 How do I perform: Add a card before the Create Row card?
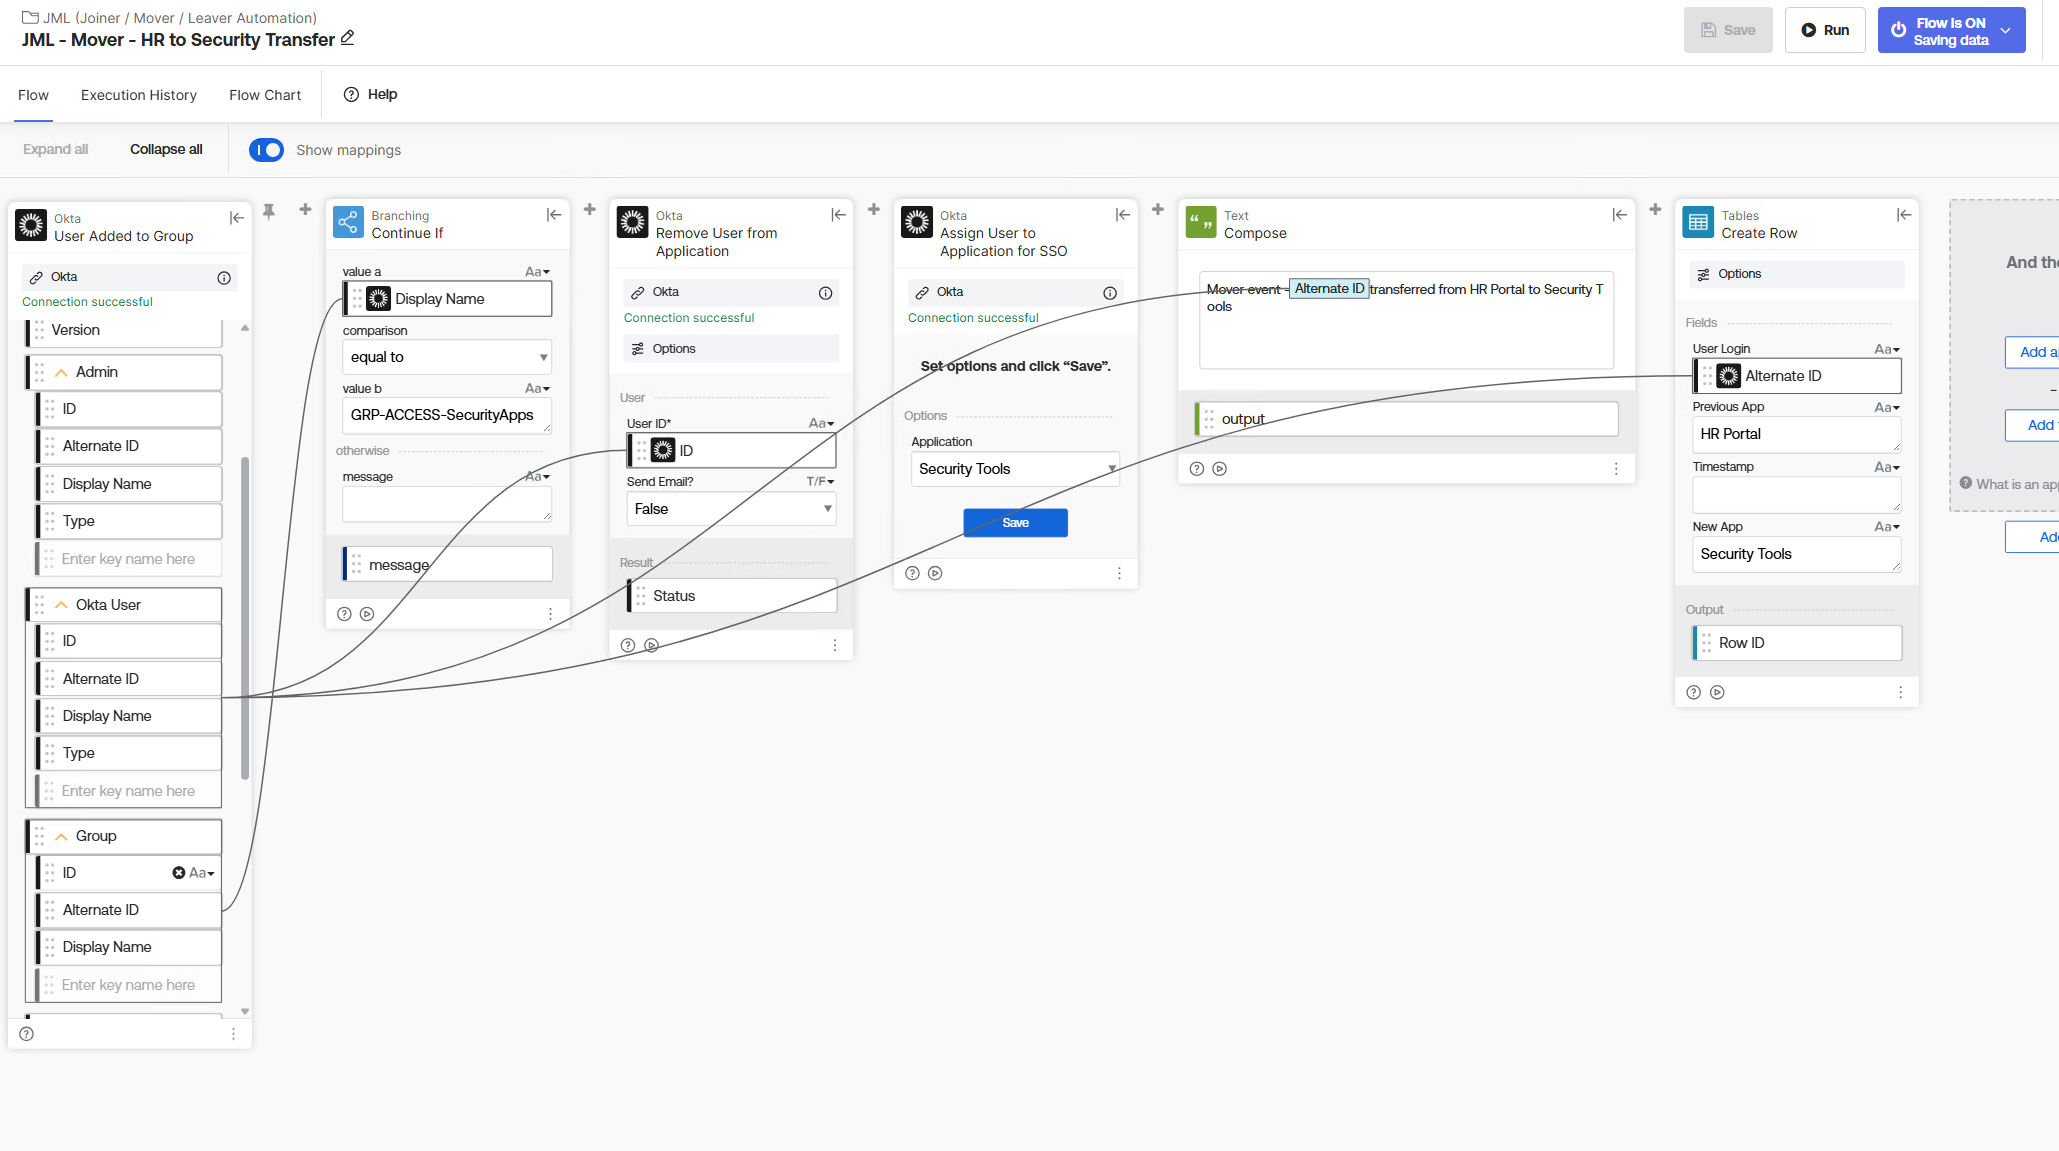pyautogui.click(x=1655, y=209)
